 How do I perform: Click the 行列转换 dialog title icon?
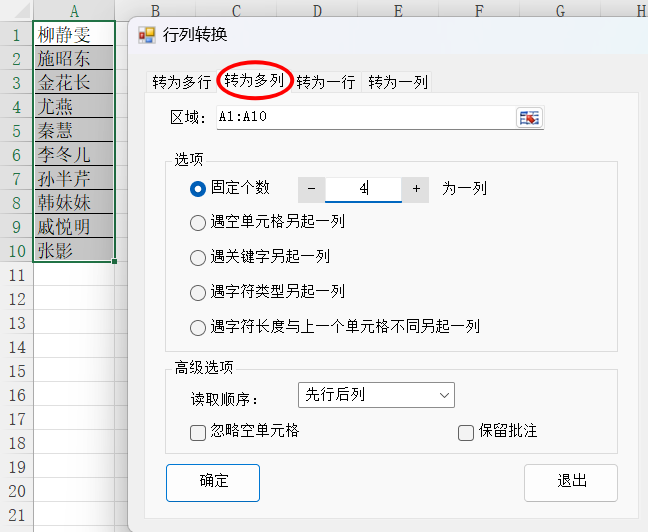click(x=147, y=35)
